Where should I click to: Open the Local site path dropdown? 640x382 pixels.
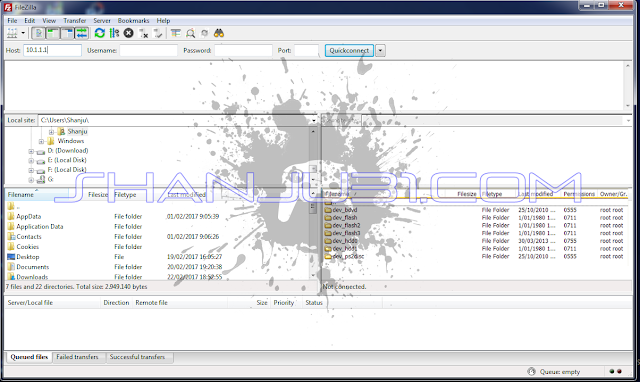point(314,120)
